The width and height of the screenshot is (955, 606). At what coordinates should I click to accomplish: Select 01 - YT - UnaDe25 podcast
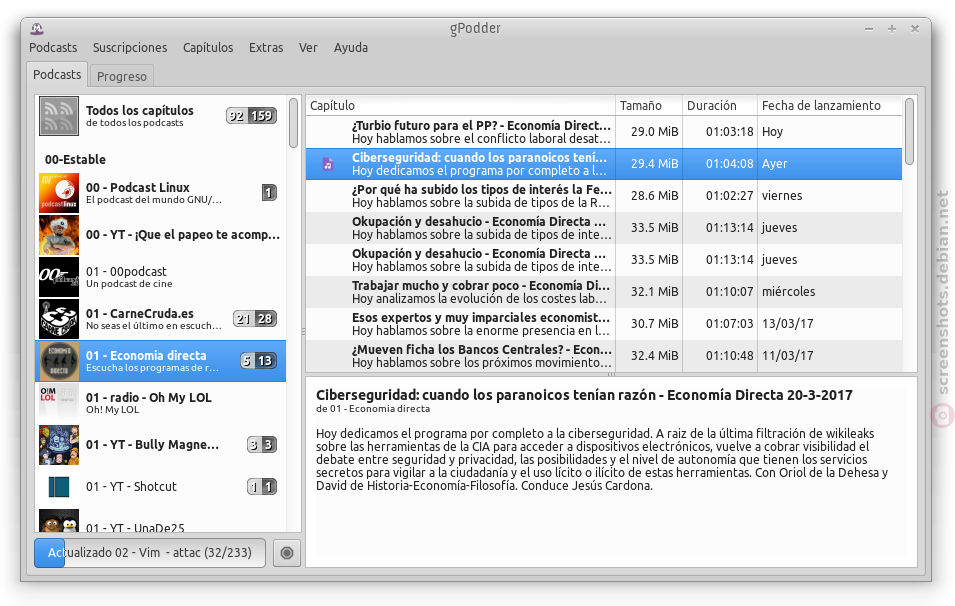tap(161, 521)
